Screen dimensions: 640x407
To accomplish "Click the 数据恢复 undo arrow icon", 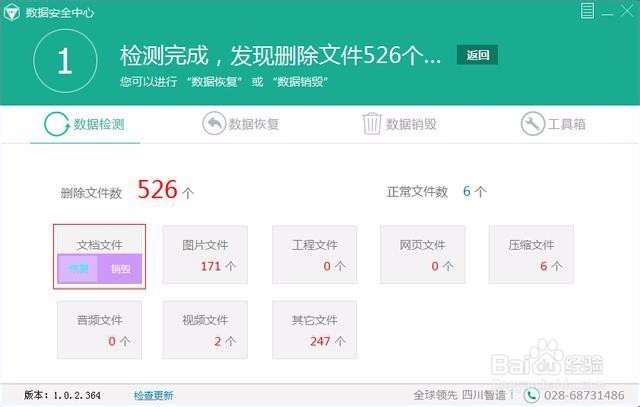I will point(214,123).
